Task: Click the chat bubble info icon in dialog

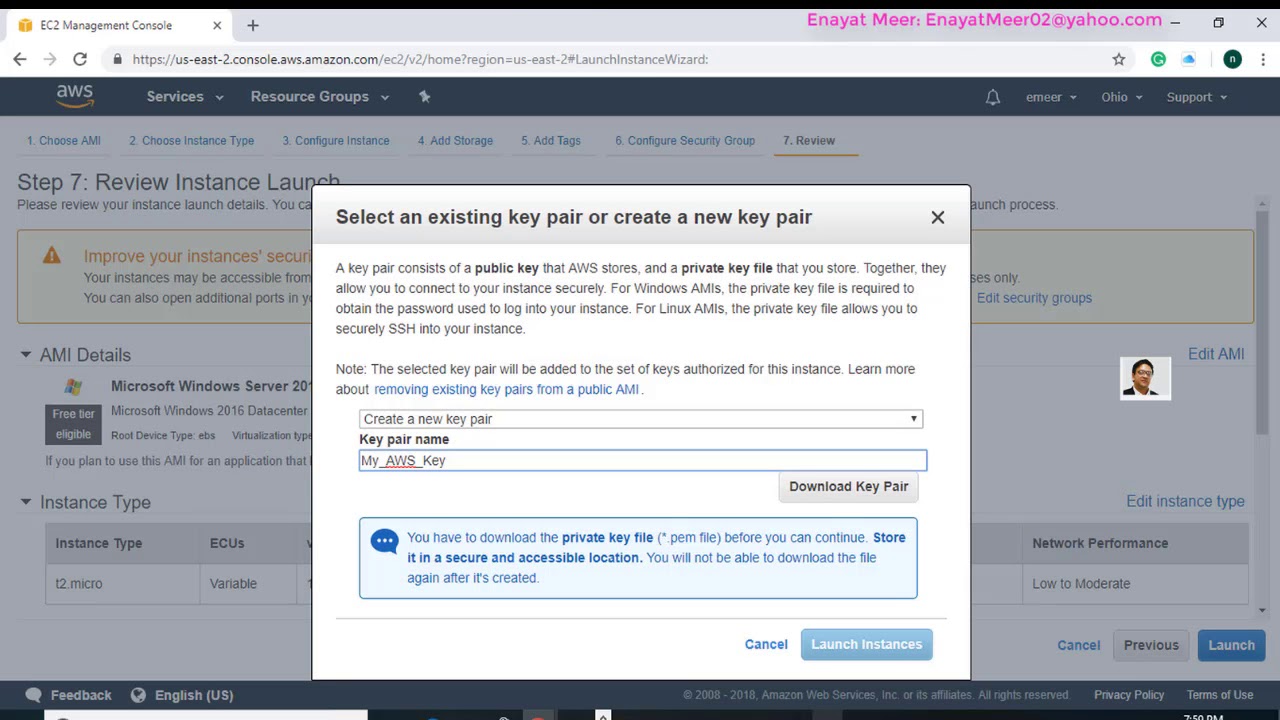Action: (384, 541)
